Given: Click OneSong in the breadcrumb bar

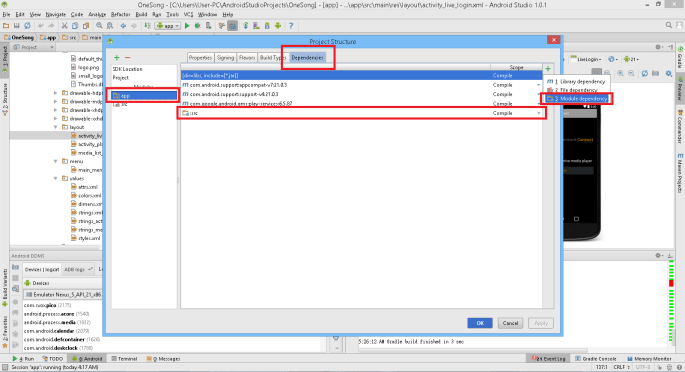Looking at the screenshot, I should point(19,38).
